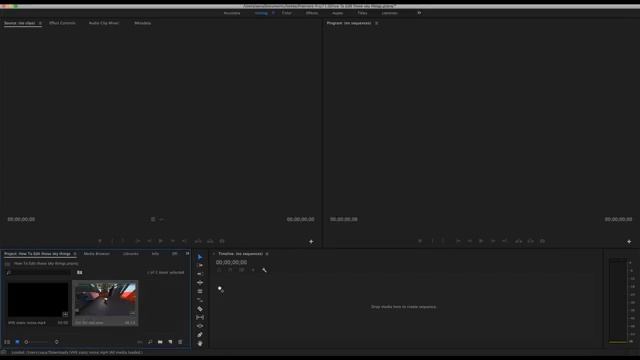
Task: Open sort icons menu in Project panel
Action: pos(56,342)
